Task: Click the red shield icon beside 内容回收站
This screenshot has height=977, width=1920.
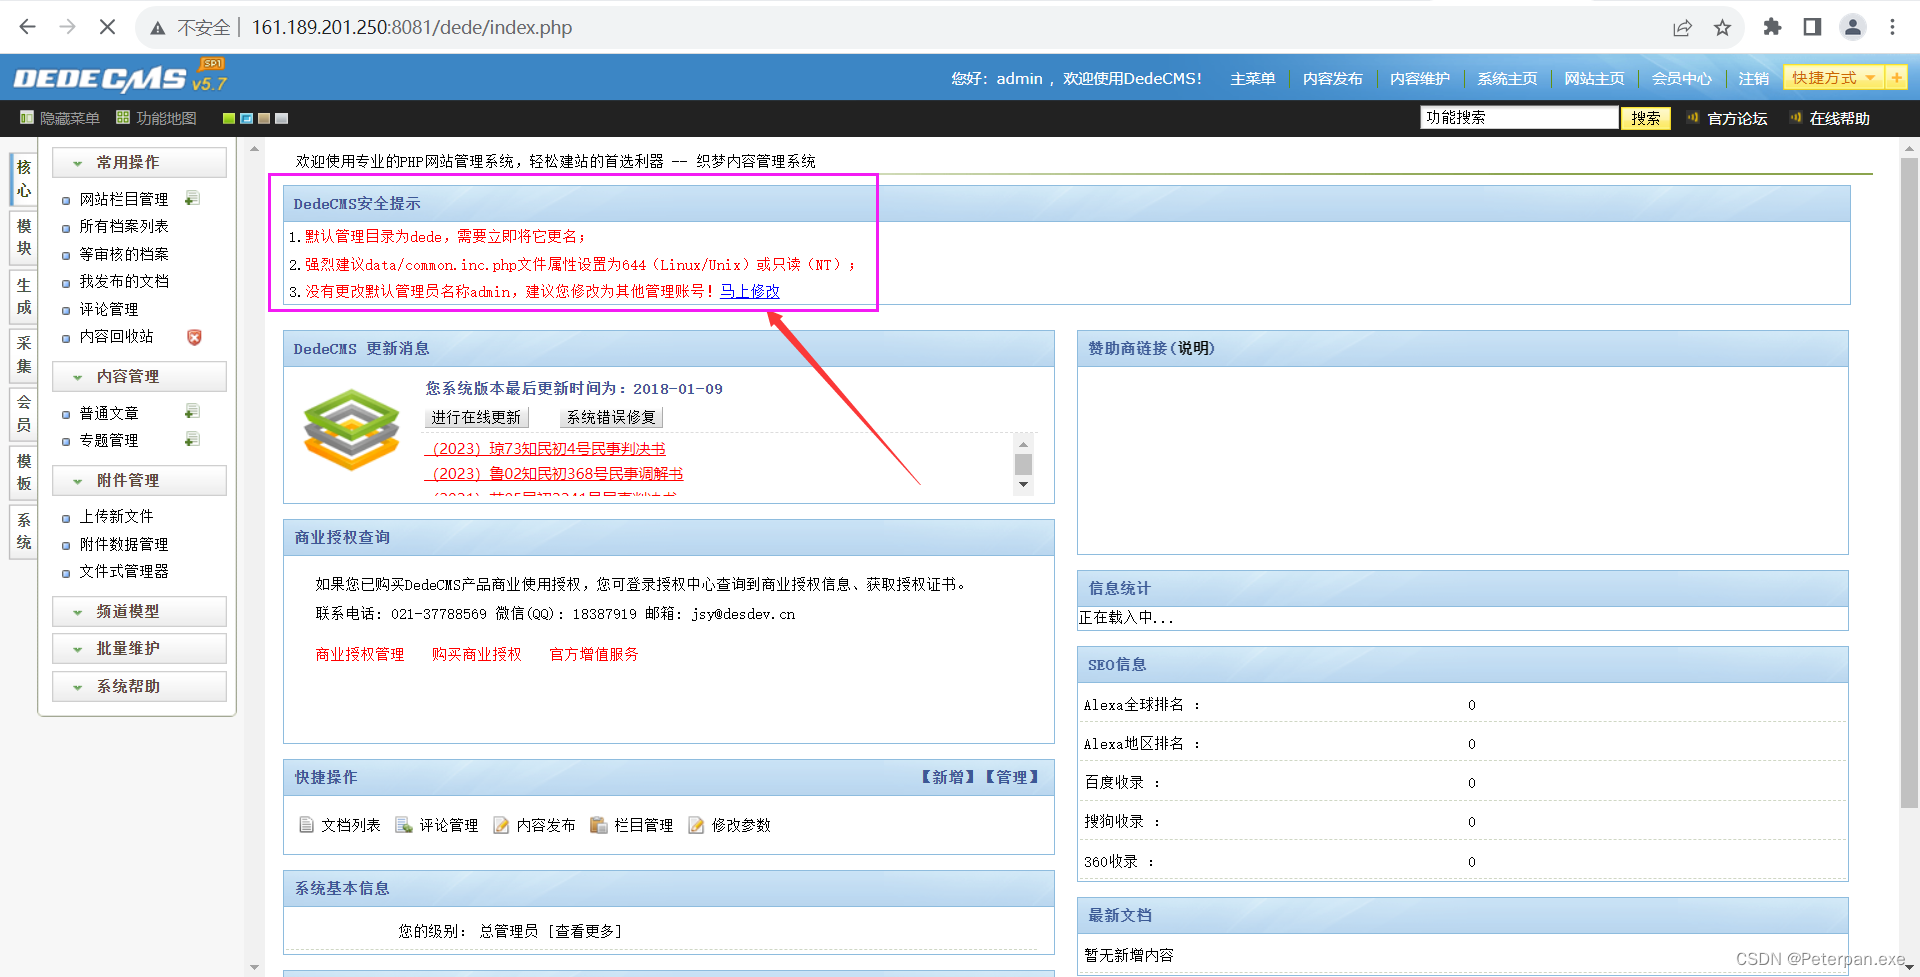Action: coord(194,337)
